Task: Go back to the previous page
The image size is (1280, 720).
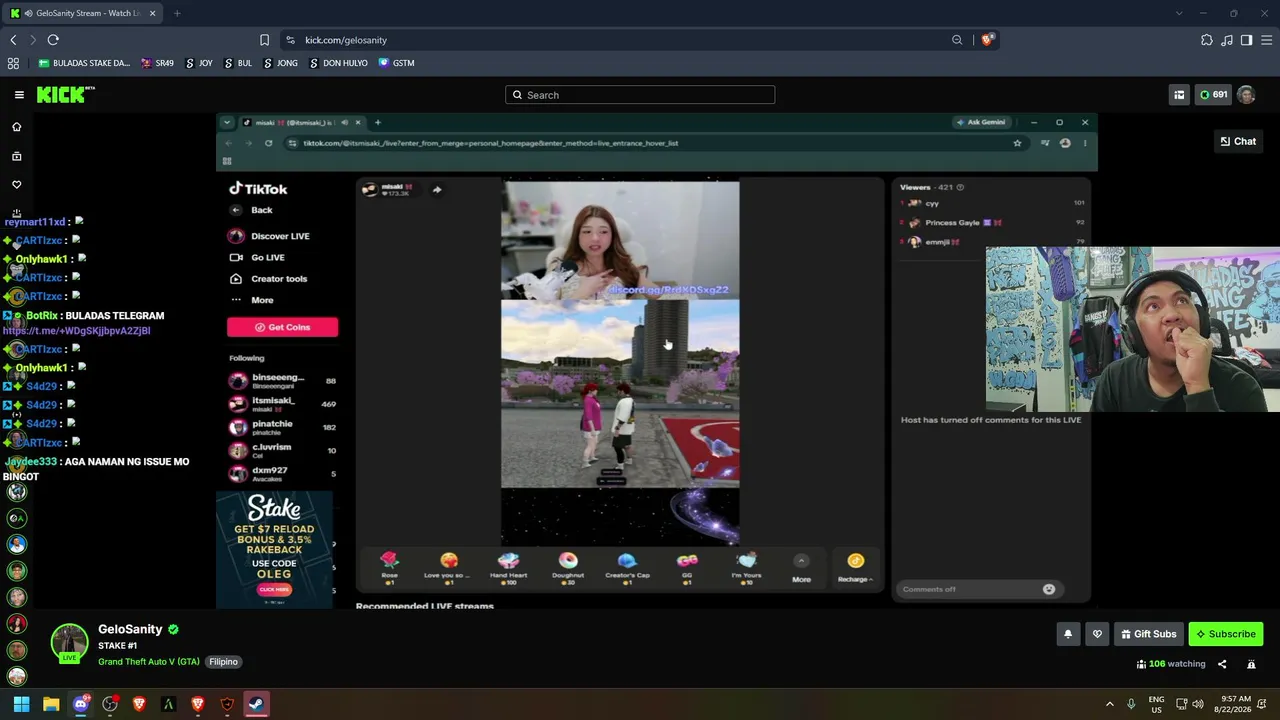Action: [x=13, y=40]
